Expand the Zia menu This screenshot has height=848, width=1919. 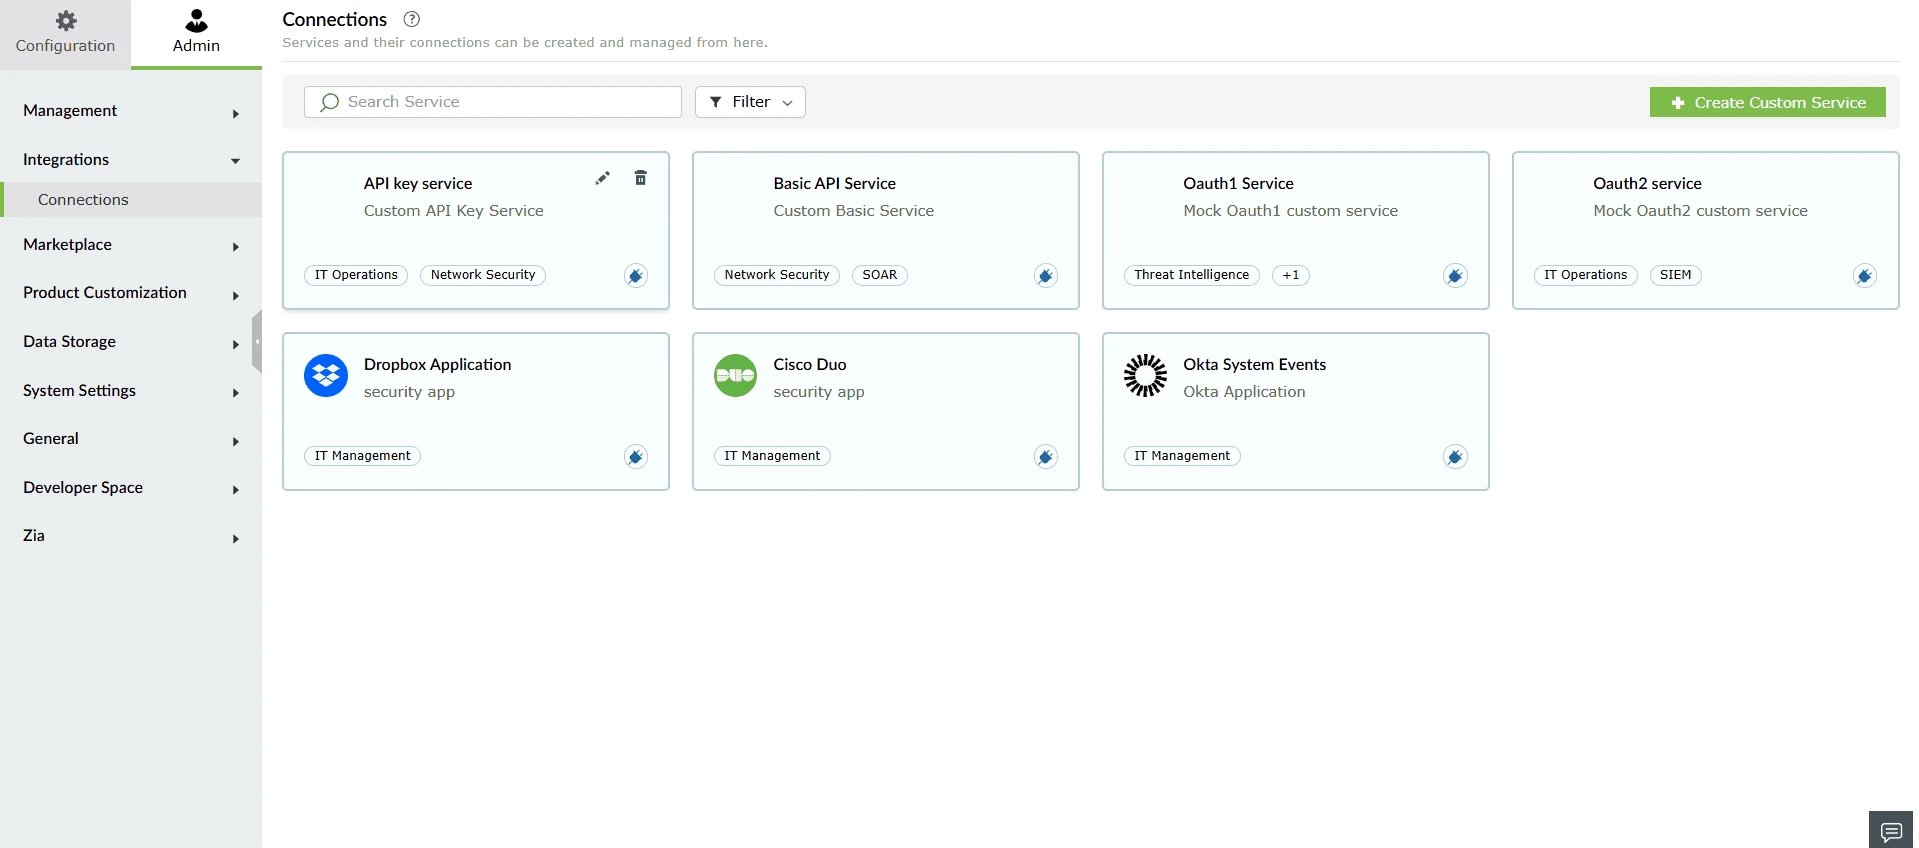(x=131, y=536)
